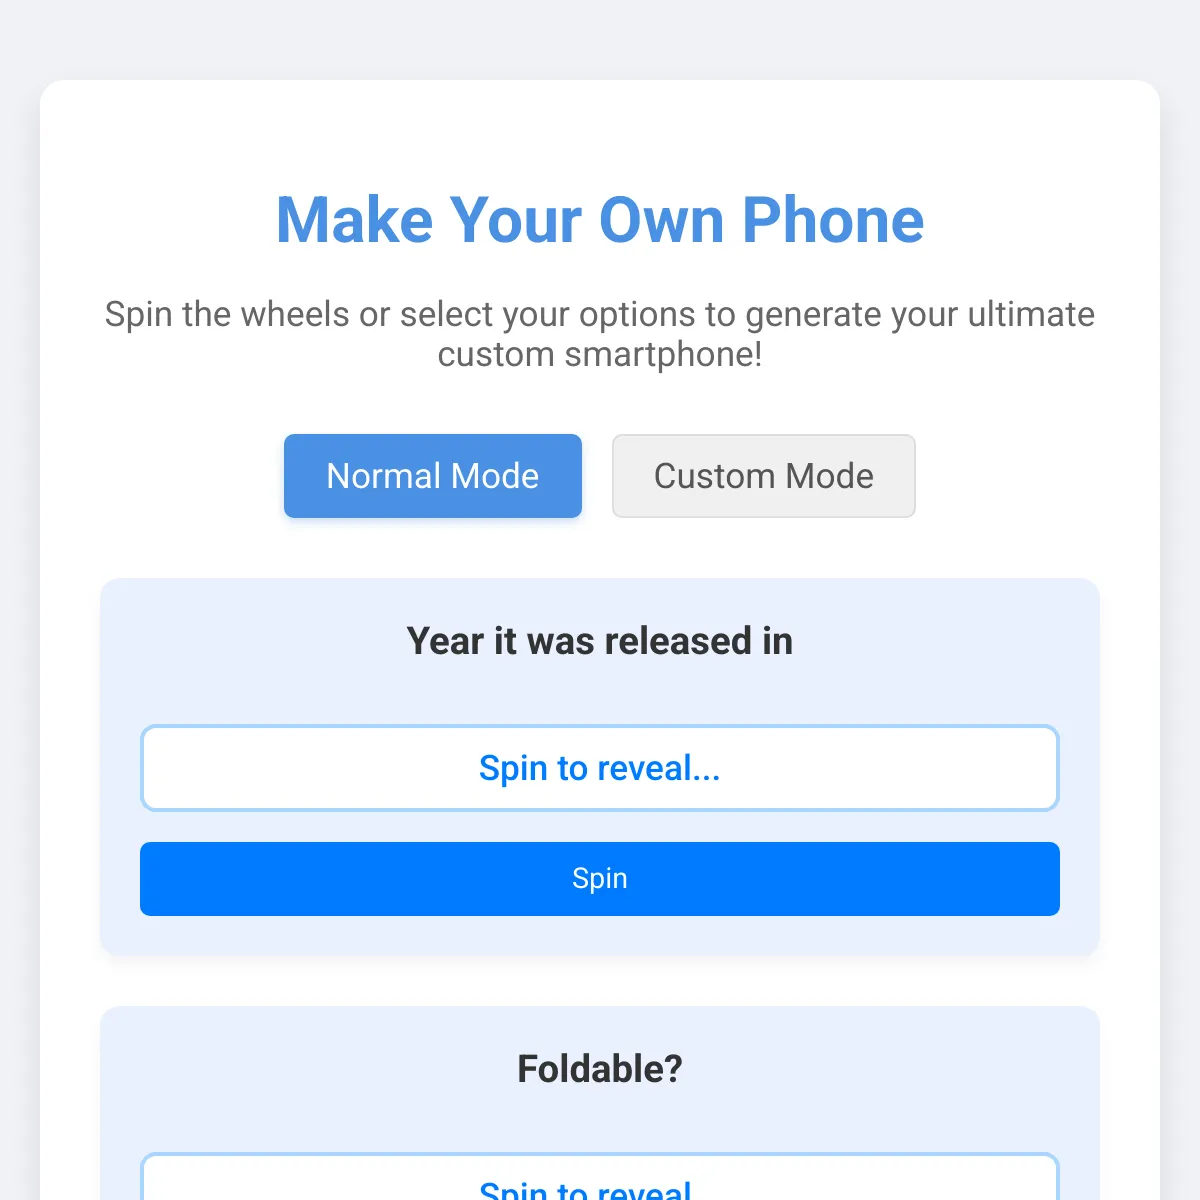Click the words custom smartphone! in the subtitle
Screen dimensions: 1200x1200
[x=600, y=355]
